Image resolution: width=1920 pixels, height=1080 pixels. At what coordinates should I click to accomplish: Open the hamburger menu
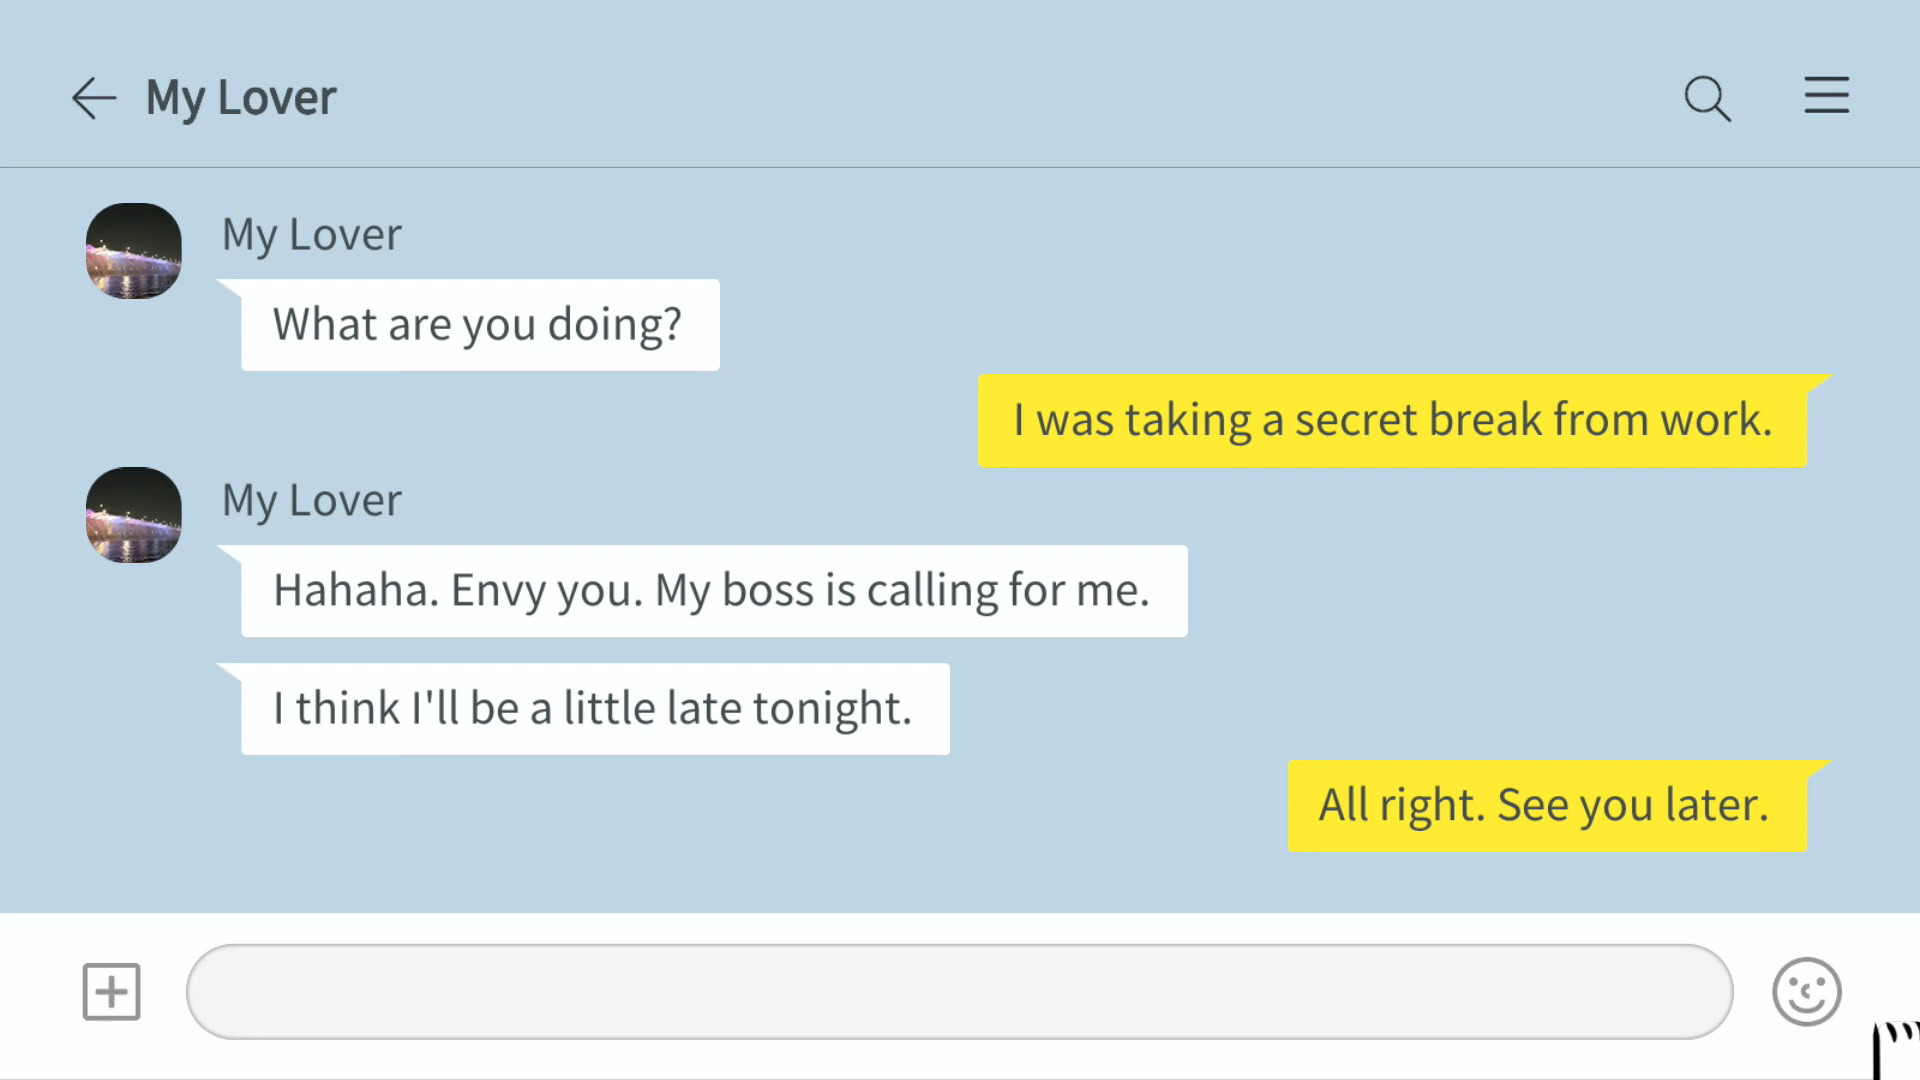[1826, 96]
